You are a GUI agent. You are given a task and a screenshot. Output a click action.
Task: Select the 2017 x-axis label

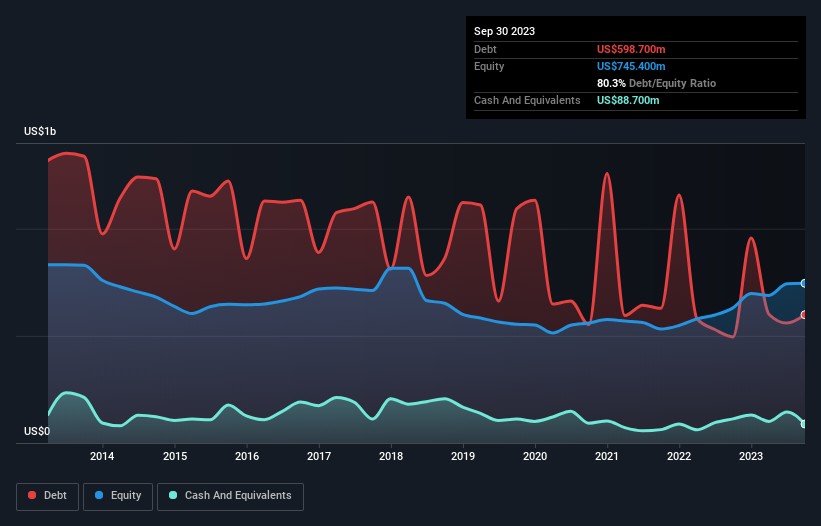click(x=319, y=456)
